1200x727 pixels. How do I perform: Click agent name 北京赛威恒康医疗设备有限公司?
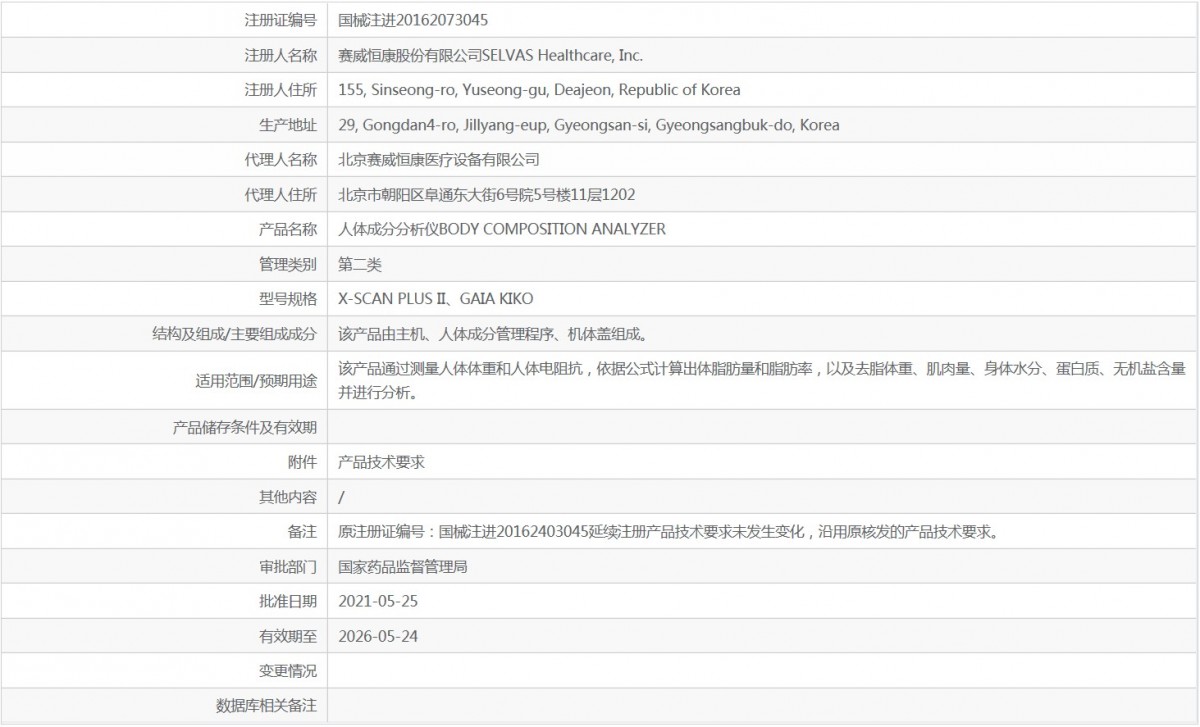pyautogui.click(x=439, y=160)
